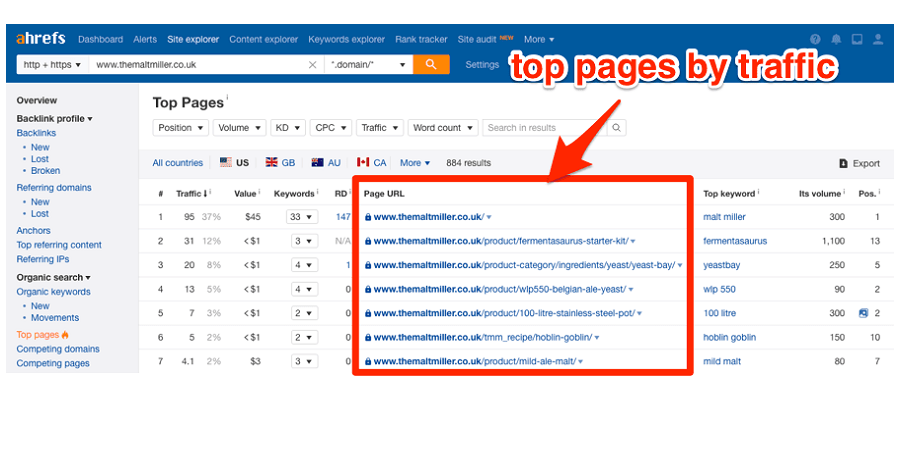Open Broken backlinks in sidebar
This screenshot has width=924, height=450.
45,171
